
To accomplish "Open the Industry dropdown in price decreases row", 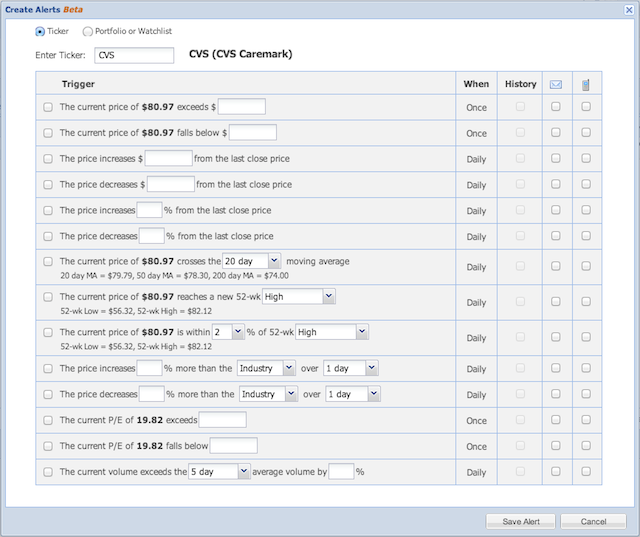I will pyautogui.click(x=268, y=394).
